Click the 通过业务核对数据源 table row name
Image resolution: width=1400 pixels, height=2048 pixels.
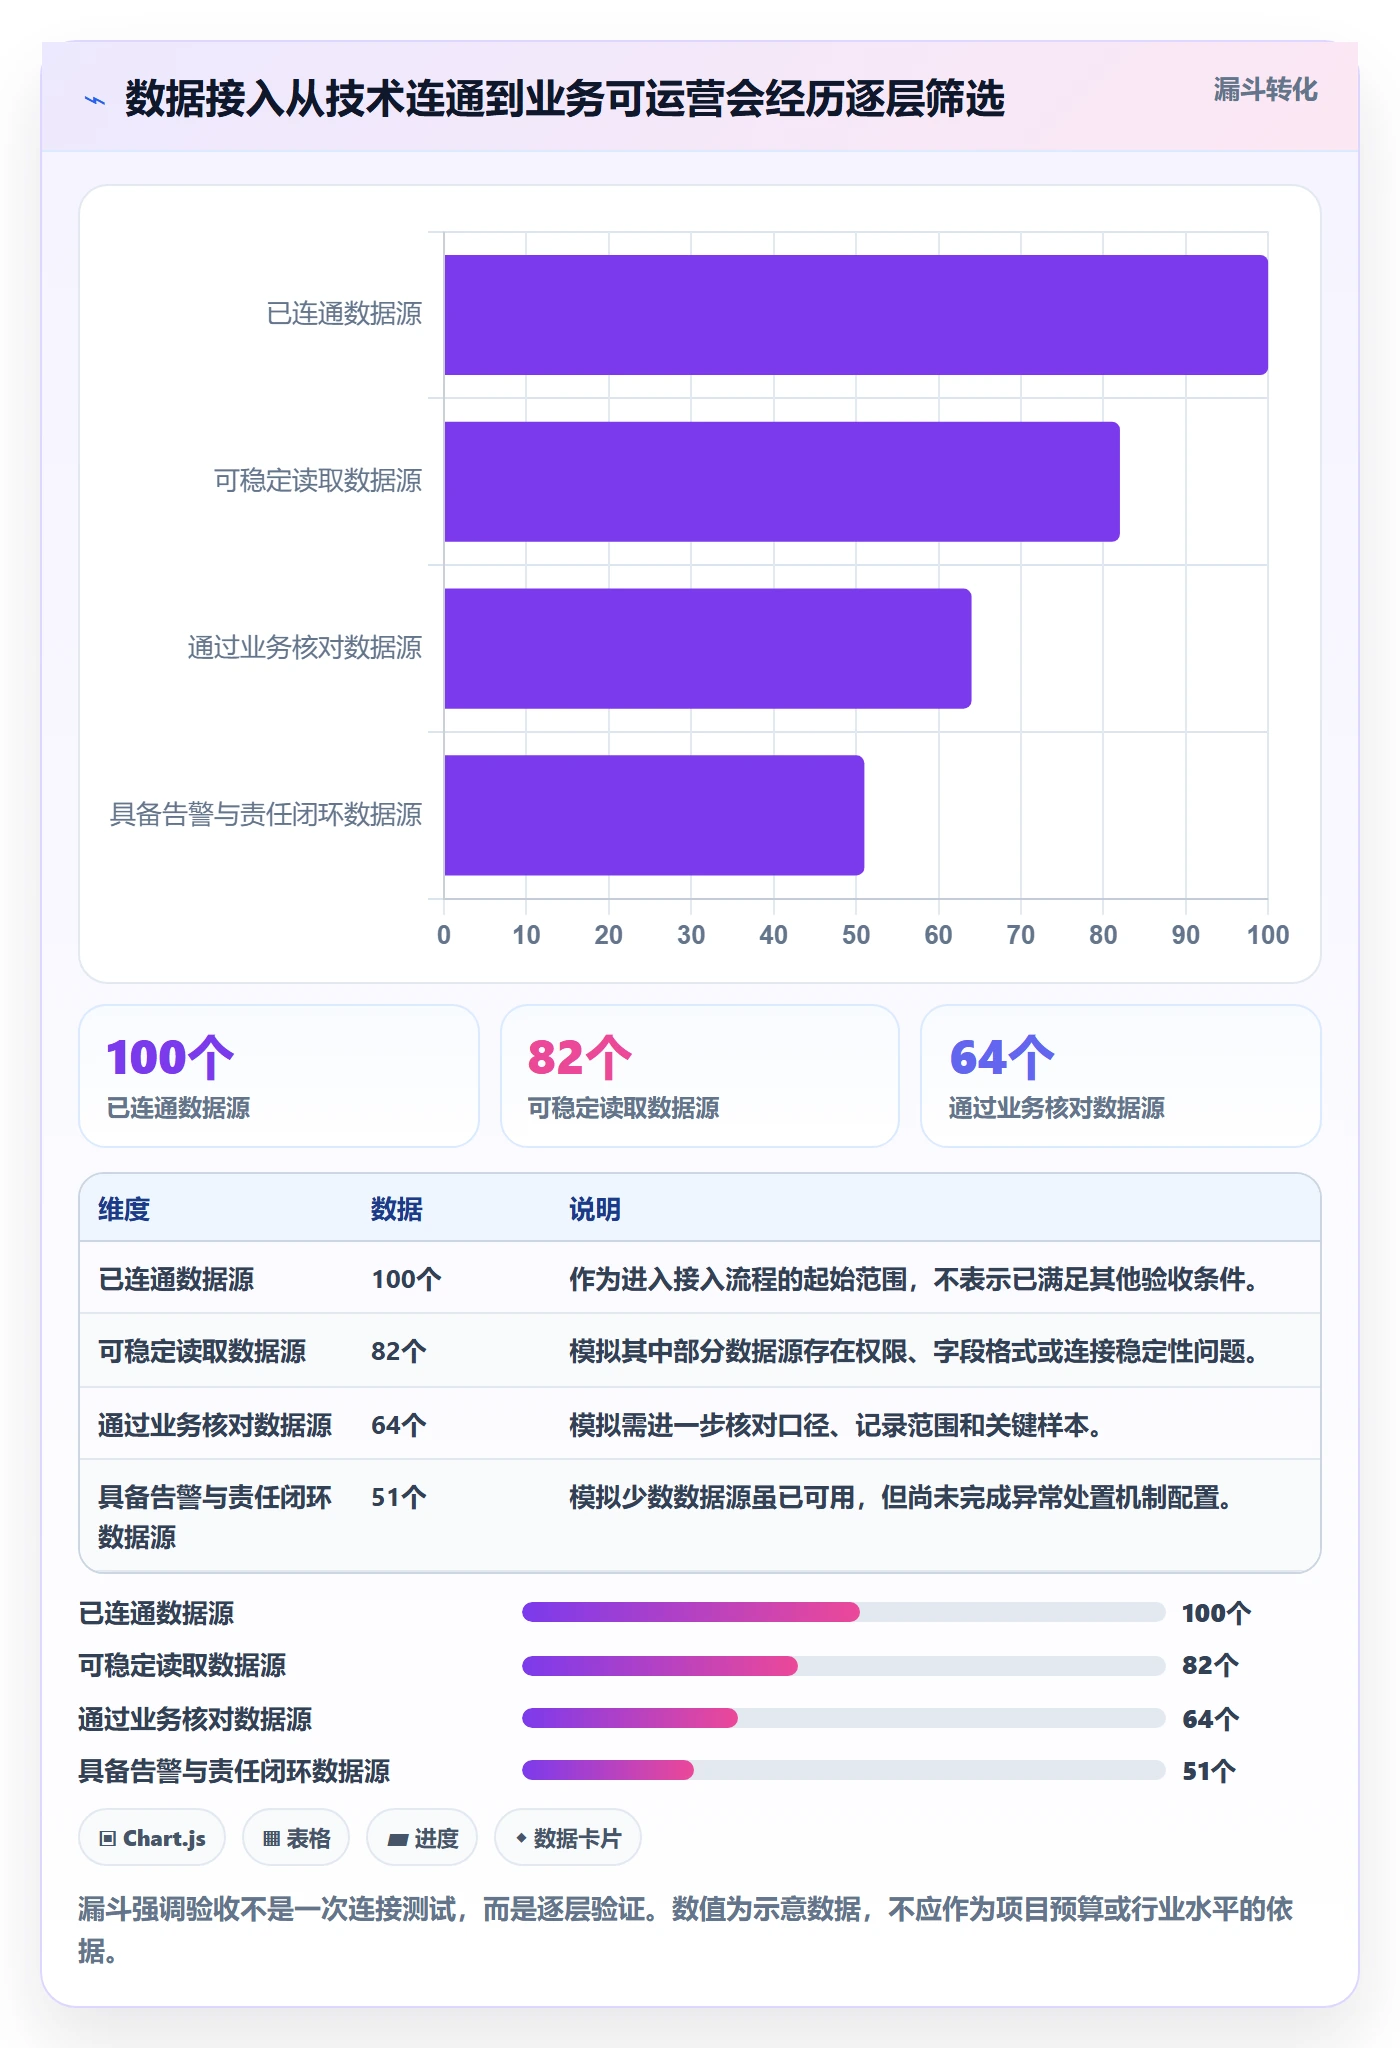215,1425
